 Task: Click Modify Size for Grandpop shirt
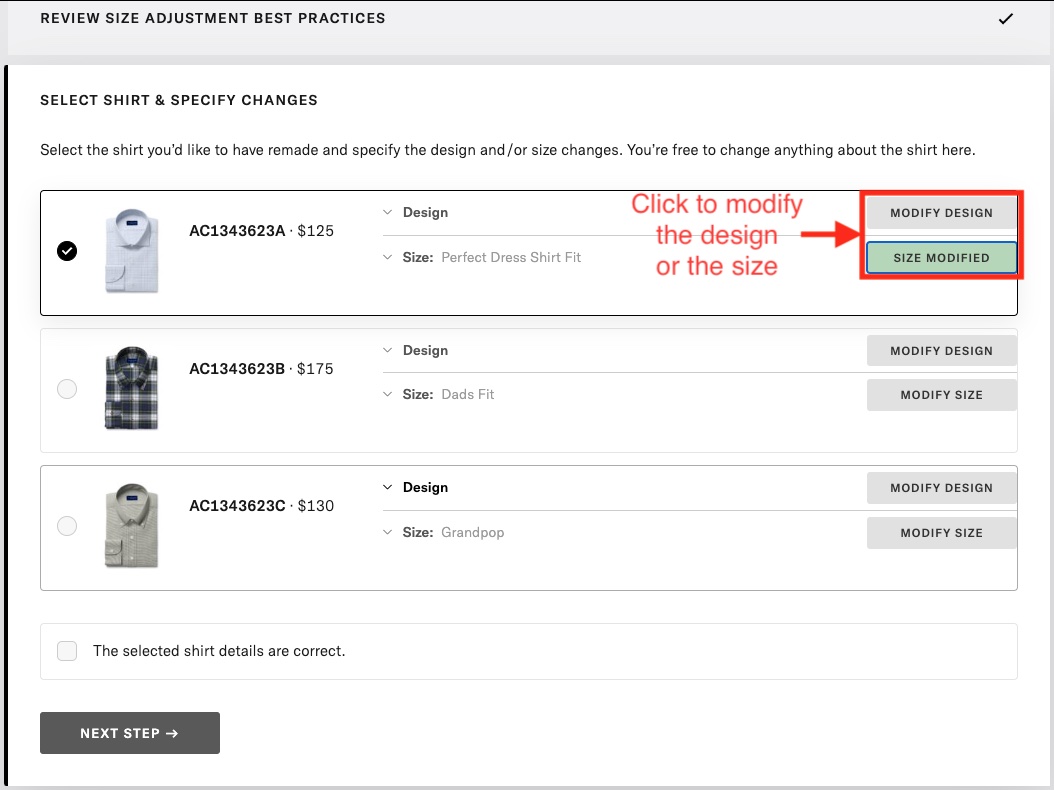click(941, 533)
